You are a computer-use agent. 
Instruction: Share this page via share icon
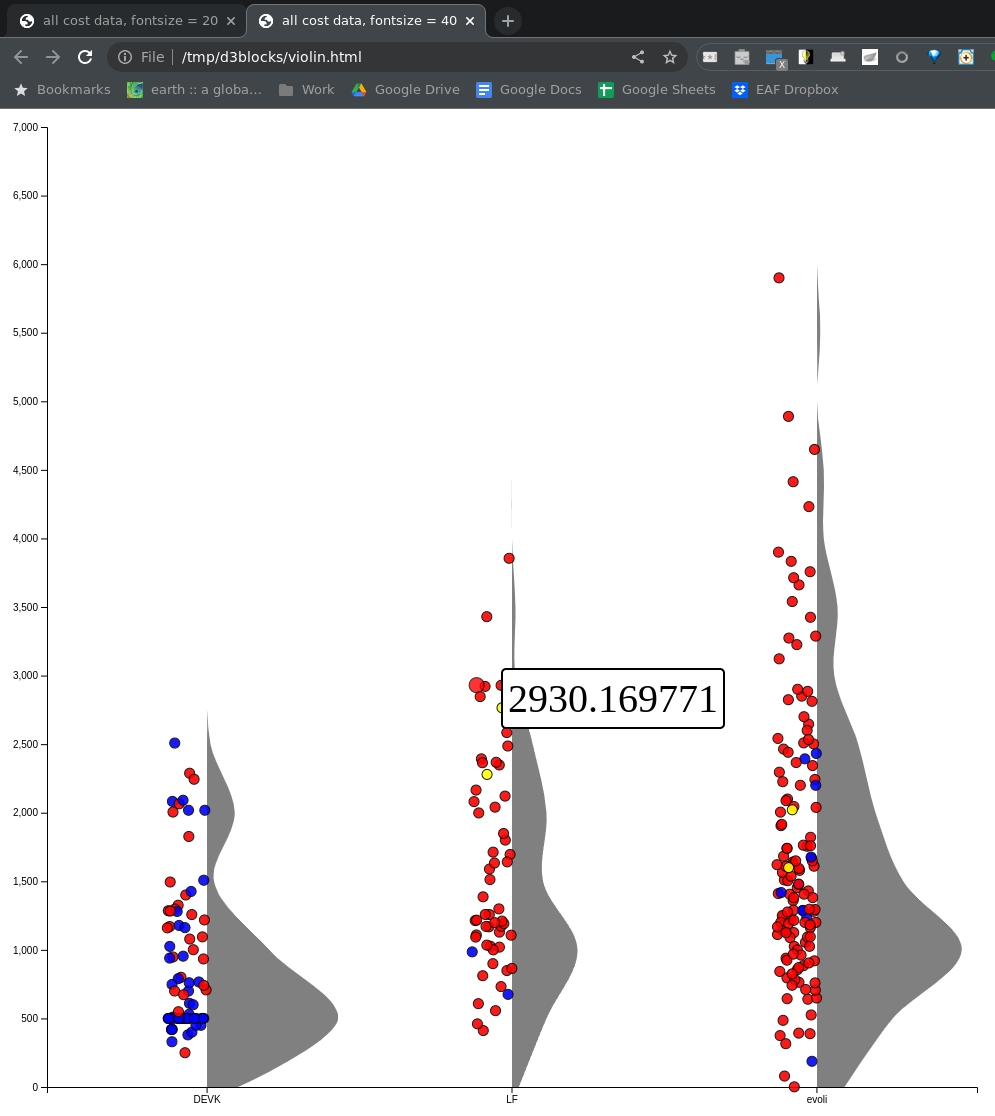638,57
